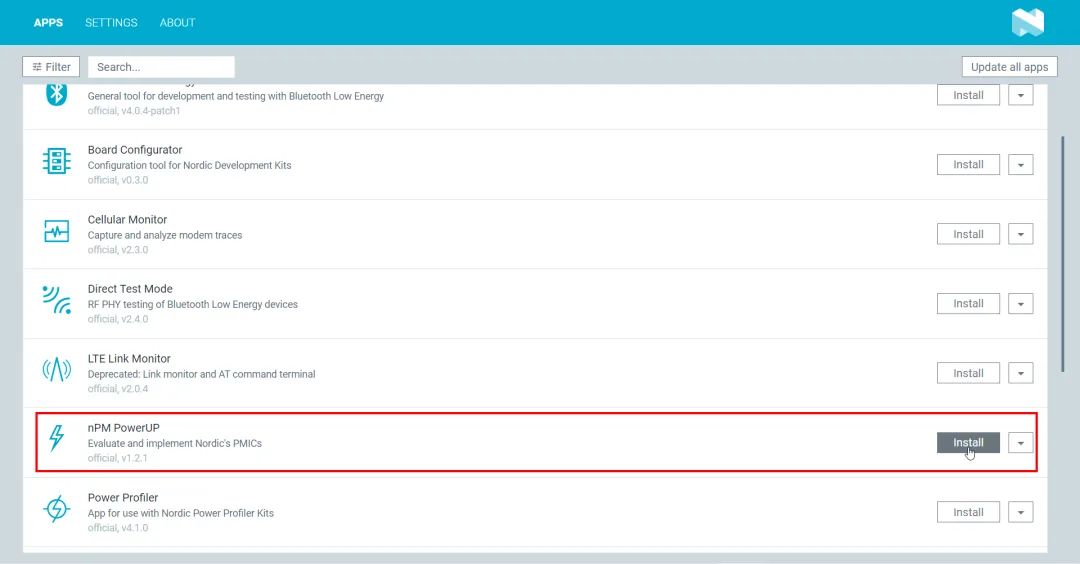Click the Bluetooth Low Energy app icon
The width and height of the screenshot is (1080, 564).
[57, 95]
